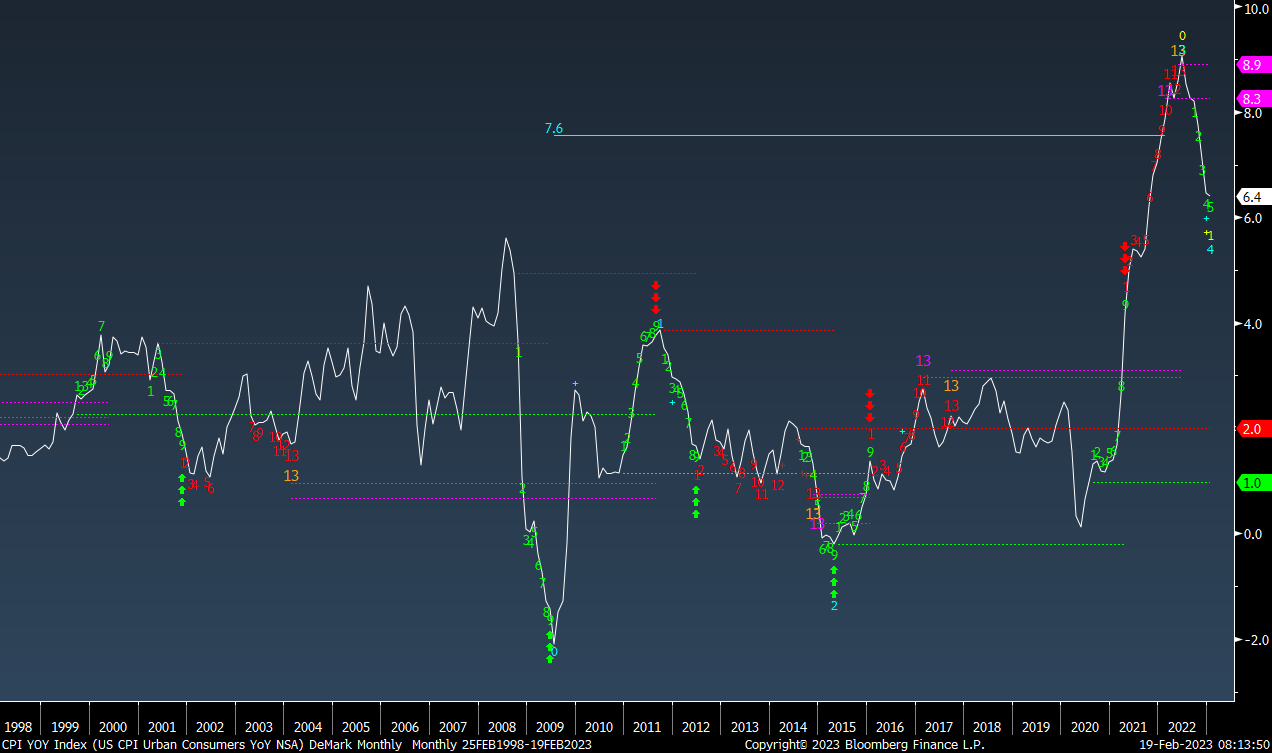Screen dimensions: 1272x753
Task: Click the green up arrows at 2009 trough
Action: (550, 647)
